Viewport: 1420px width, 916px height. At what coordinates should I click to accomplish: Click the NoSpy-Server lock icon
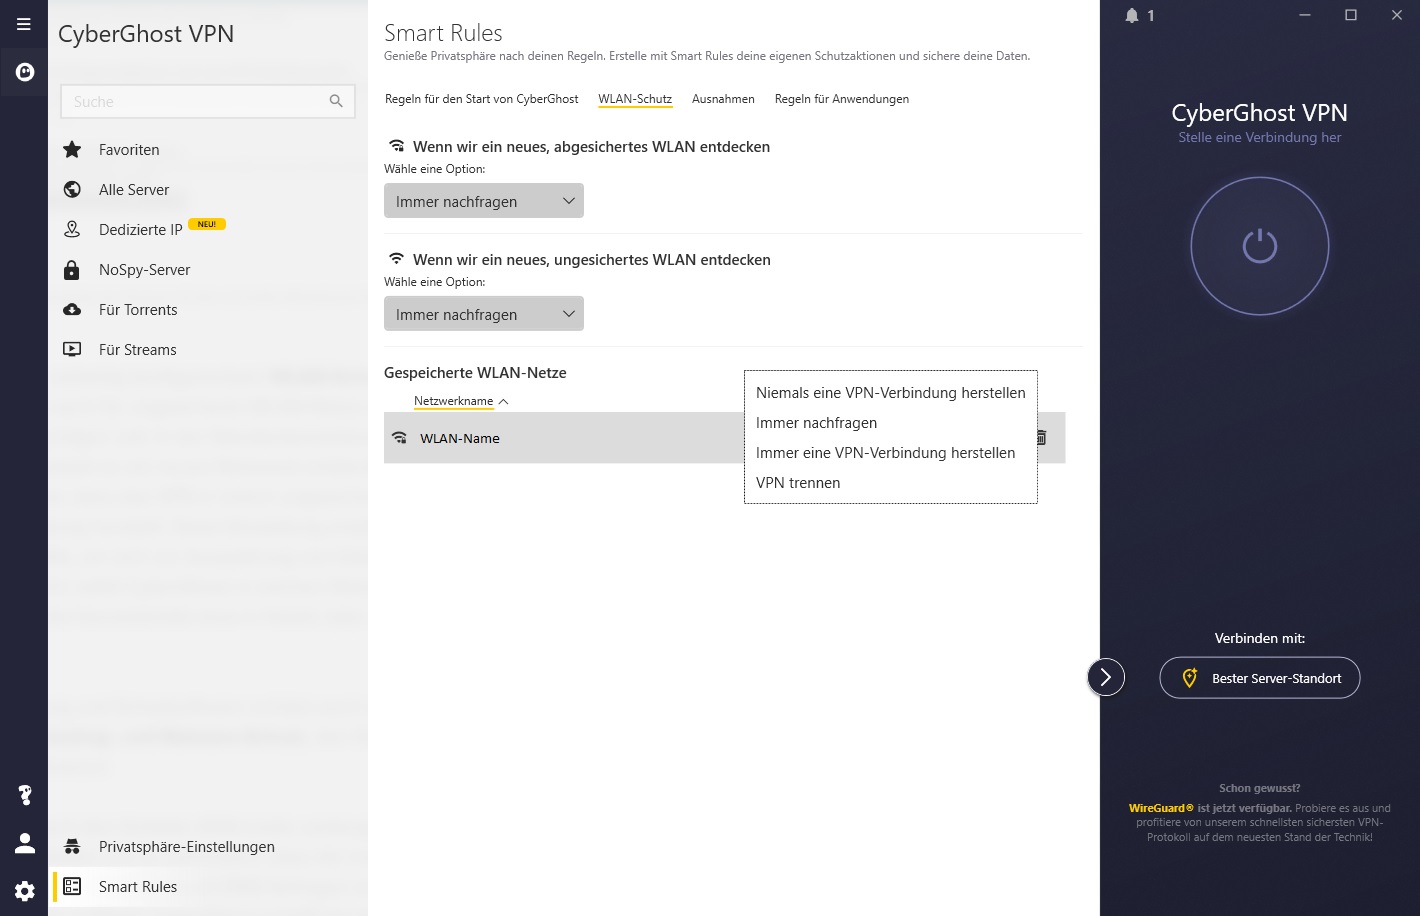[x=72, y=270]
